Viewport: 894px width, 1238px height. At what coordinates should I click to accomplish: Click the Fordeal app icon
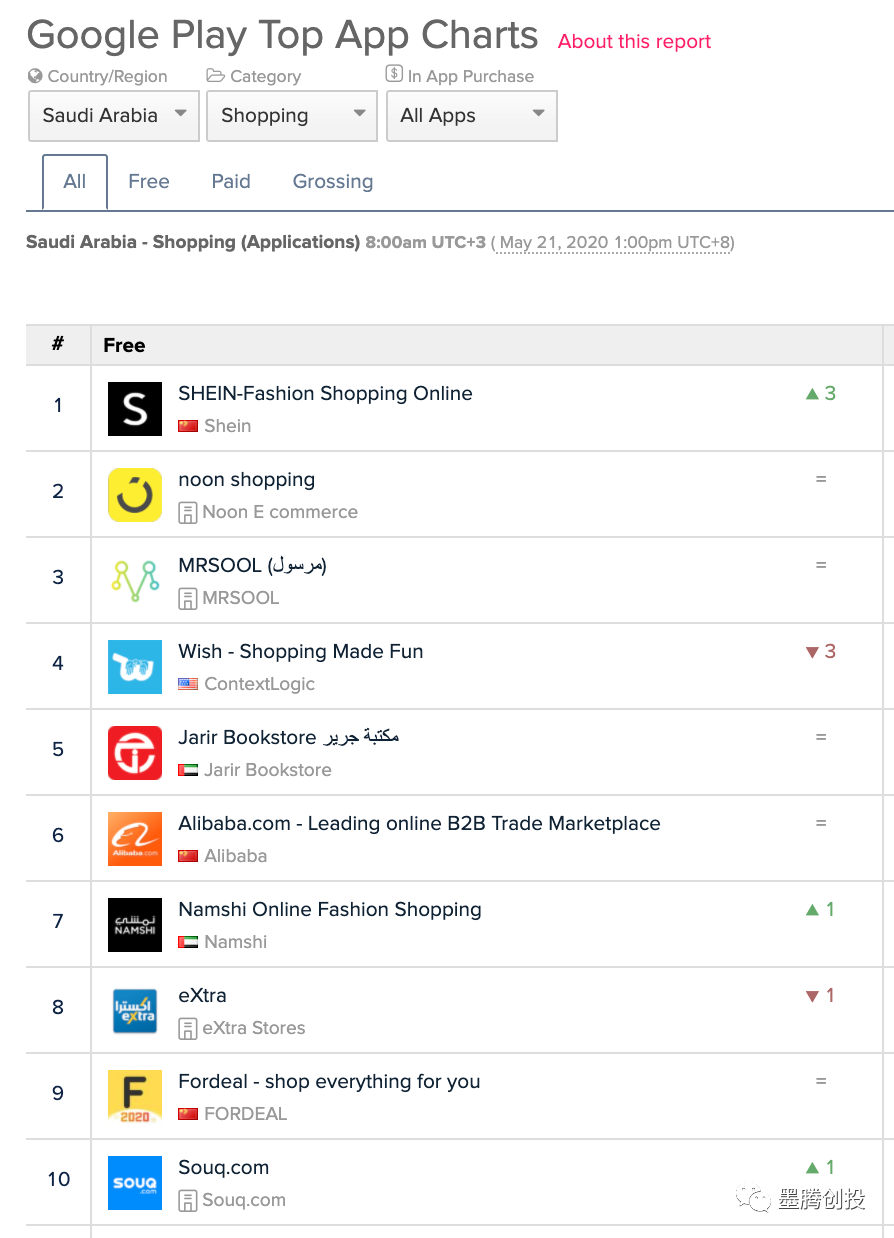[135, 1097]
